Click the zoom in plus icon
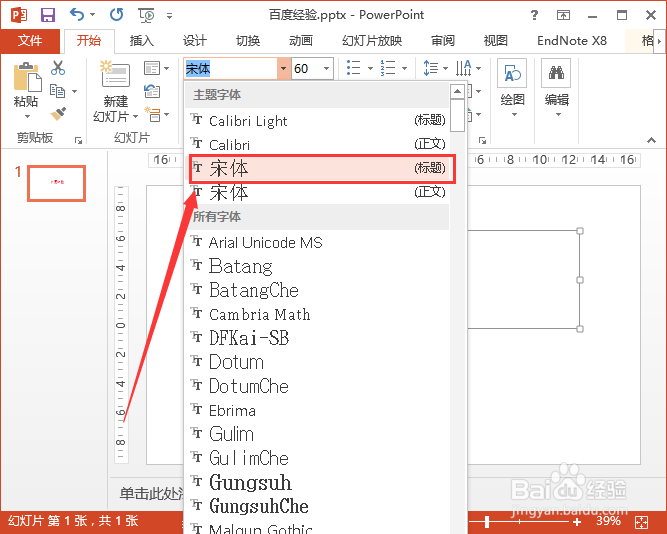667x534 pixels. click(577, 522)
